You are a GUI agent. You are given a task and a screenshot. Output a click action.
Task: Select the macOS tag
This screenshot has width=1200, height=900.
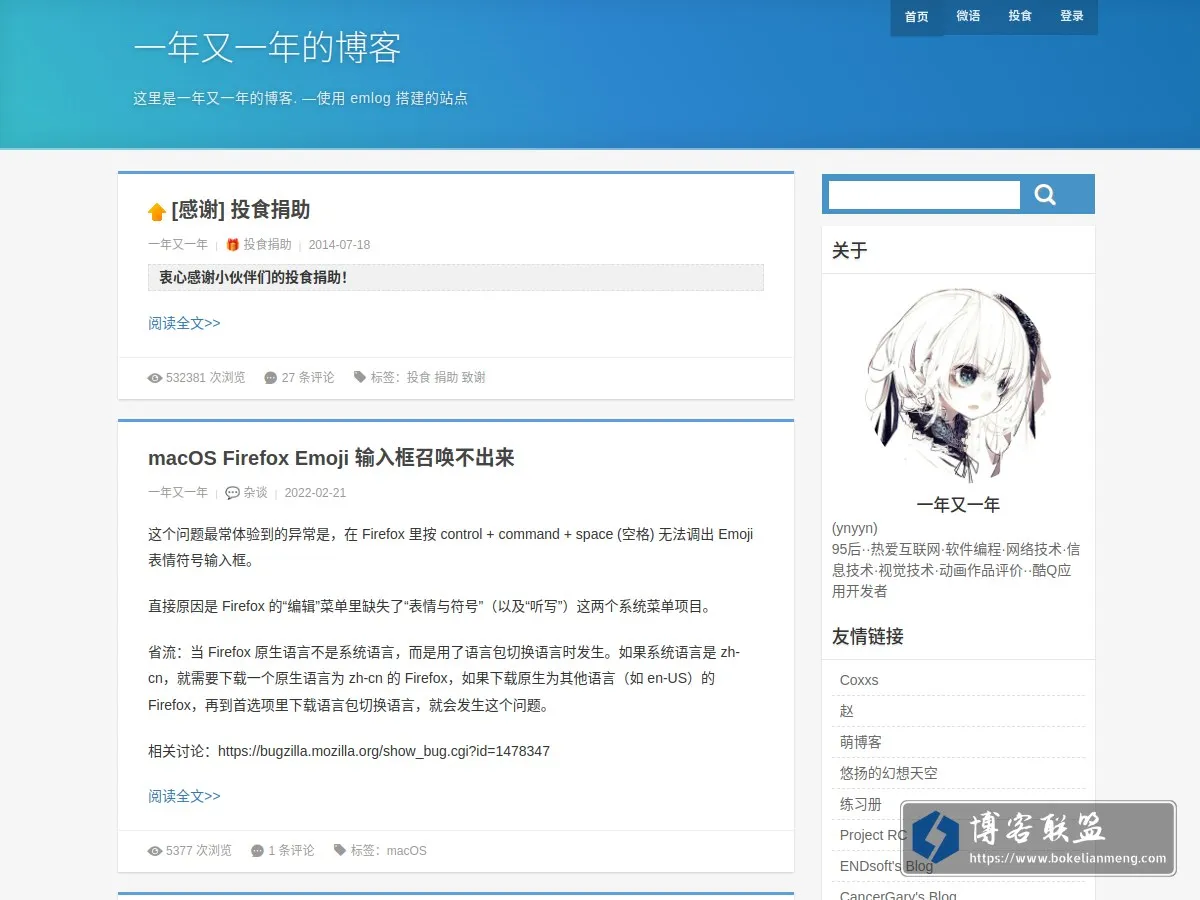(406, 851)
